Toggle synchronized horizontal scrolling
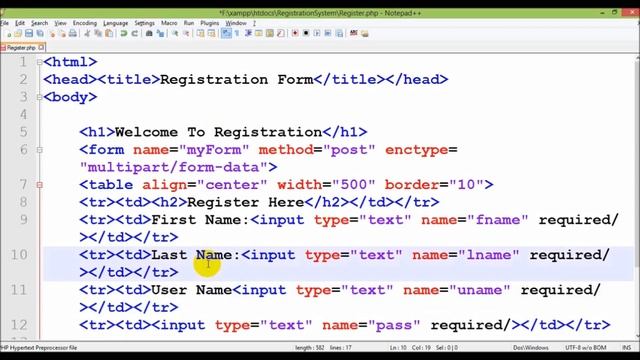Image resolution: width=640 pixels, height=360 pixels. pyautogui.click(x=211, y=33)
